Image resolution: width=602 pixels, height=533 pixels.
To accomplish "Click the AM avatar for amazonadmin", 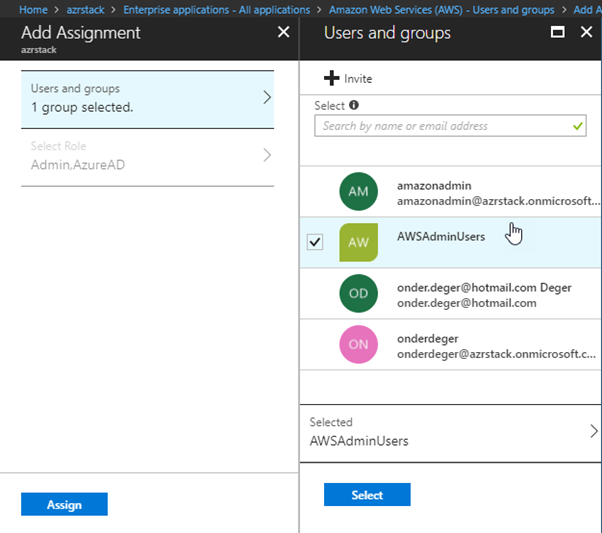I will (x=358, y=191).
